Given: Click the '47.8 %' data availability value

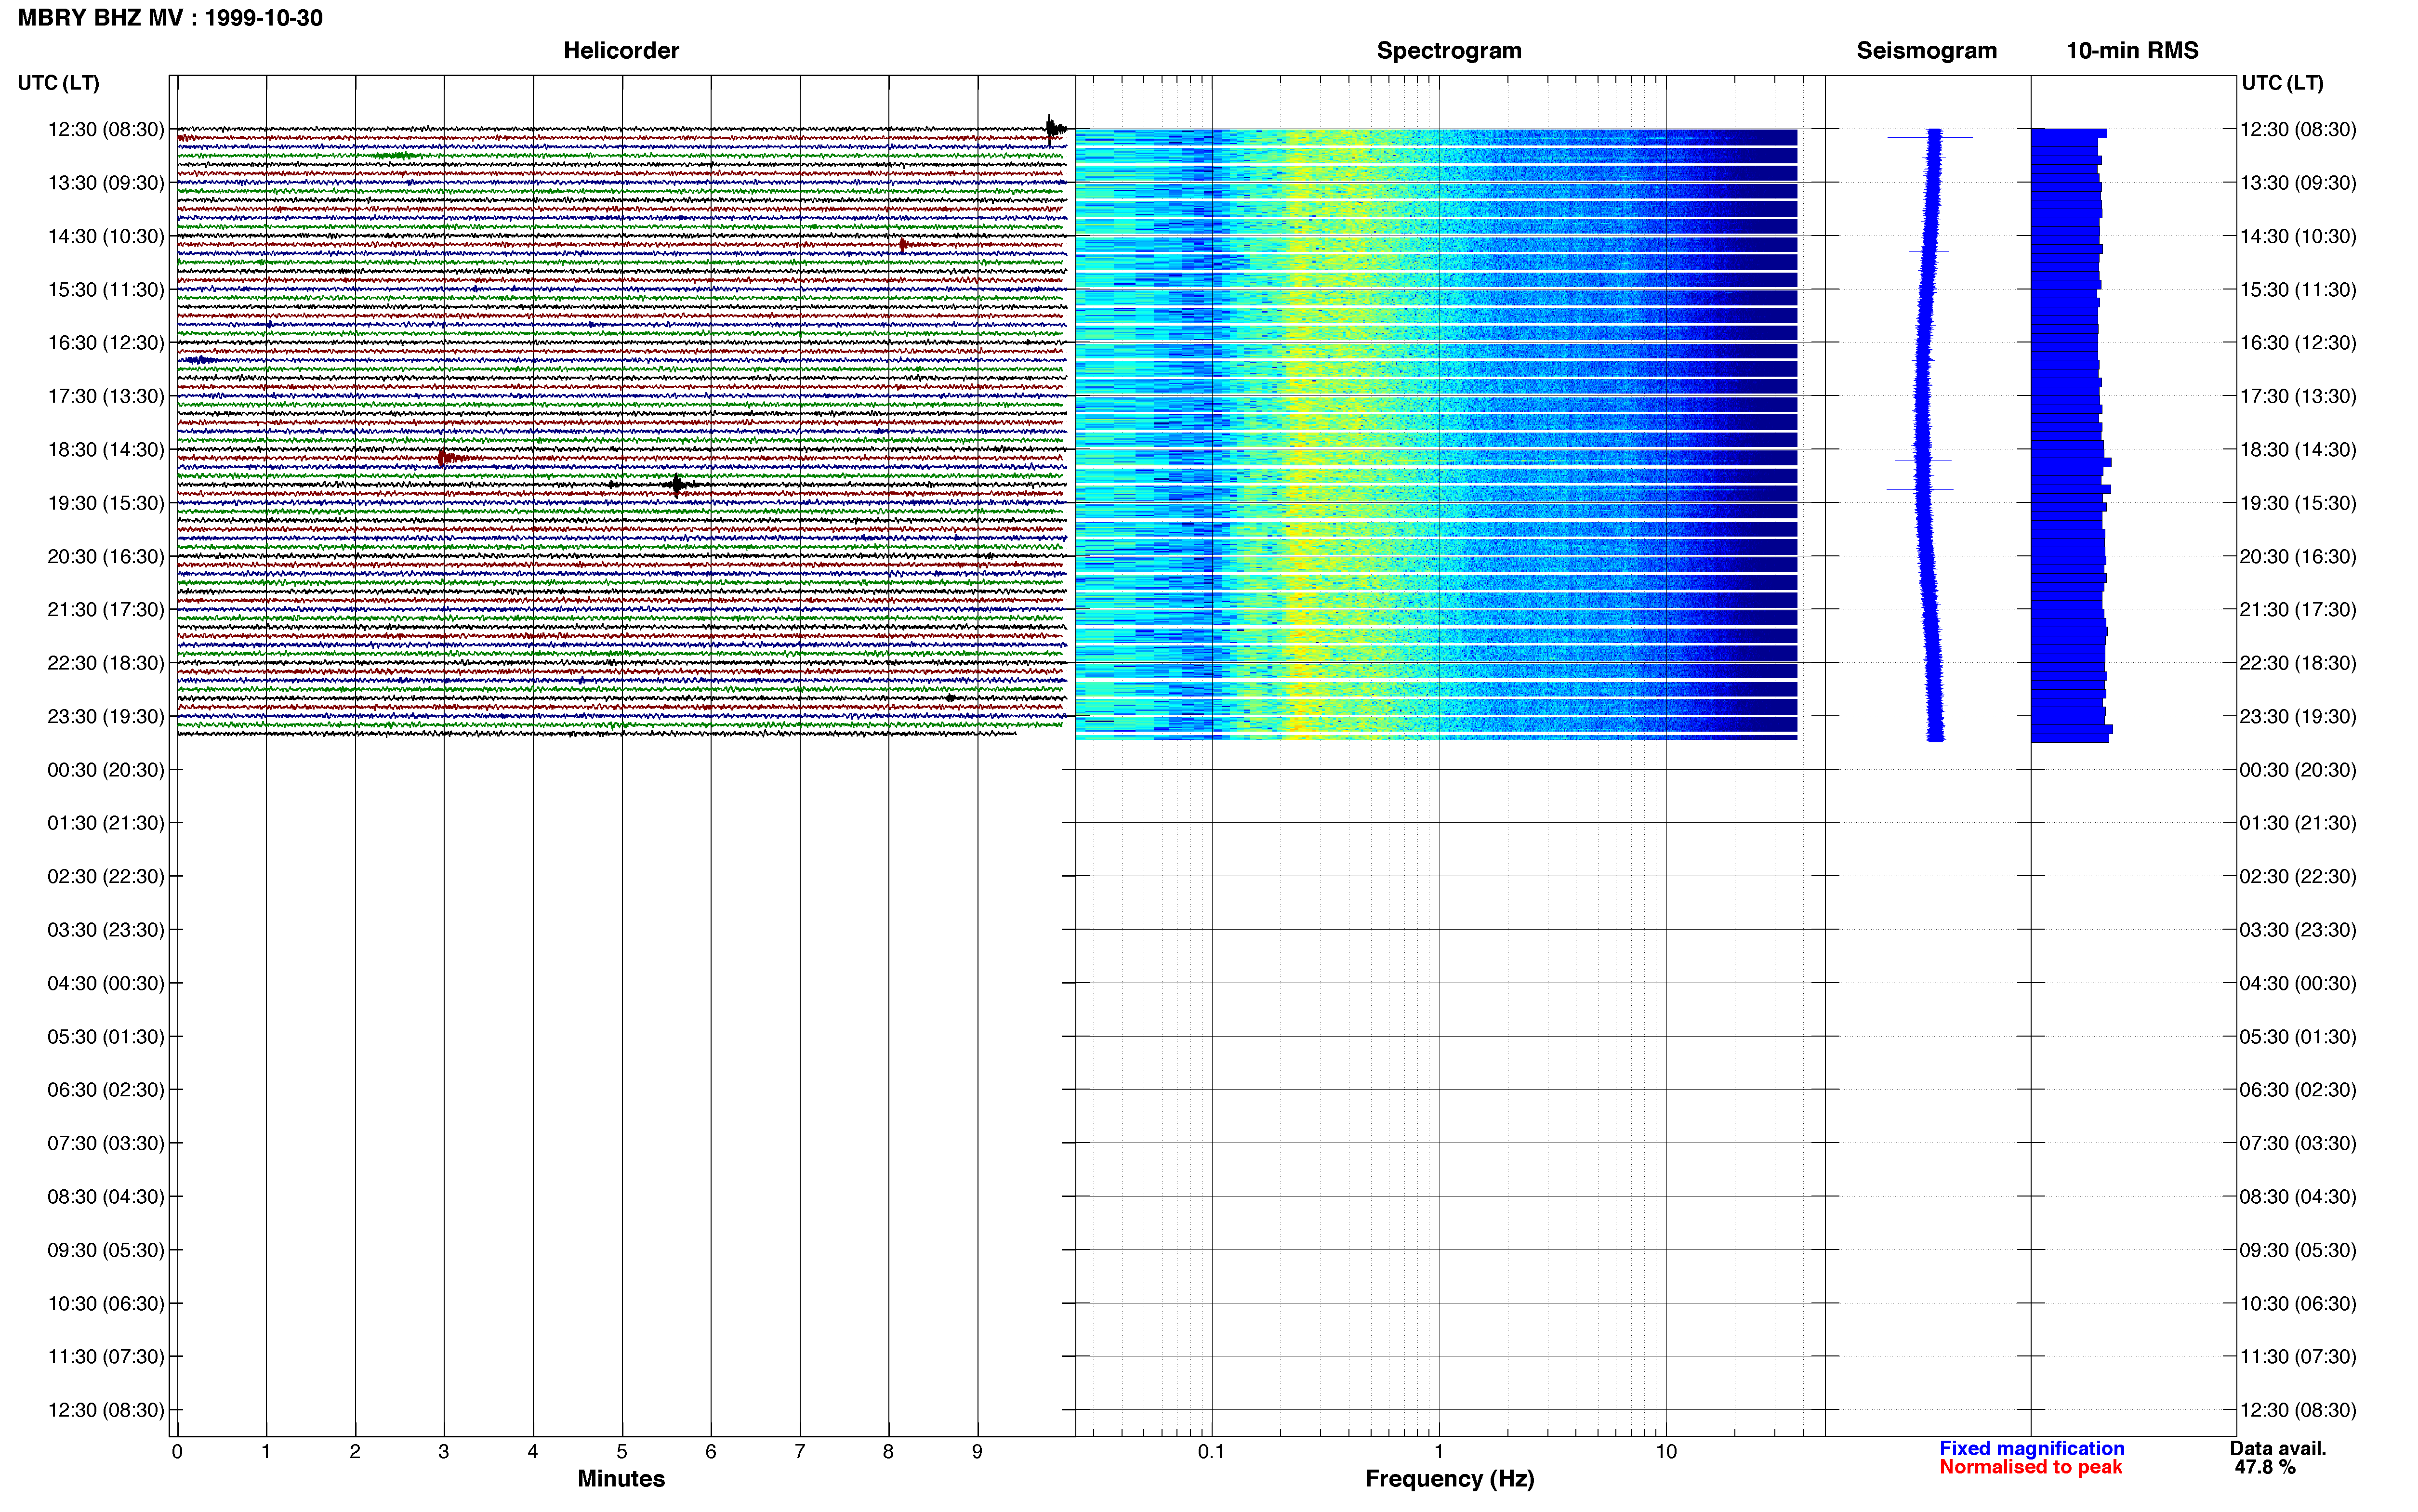Looking at the screenshot, I should coord(2265,1467).
